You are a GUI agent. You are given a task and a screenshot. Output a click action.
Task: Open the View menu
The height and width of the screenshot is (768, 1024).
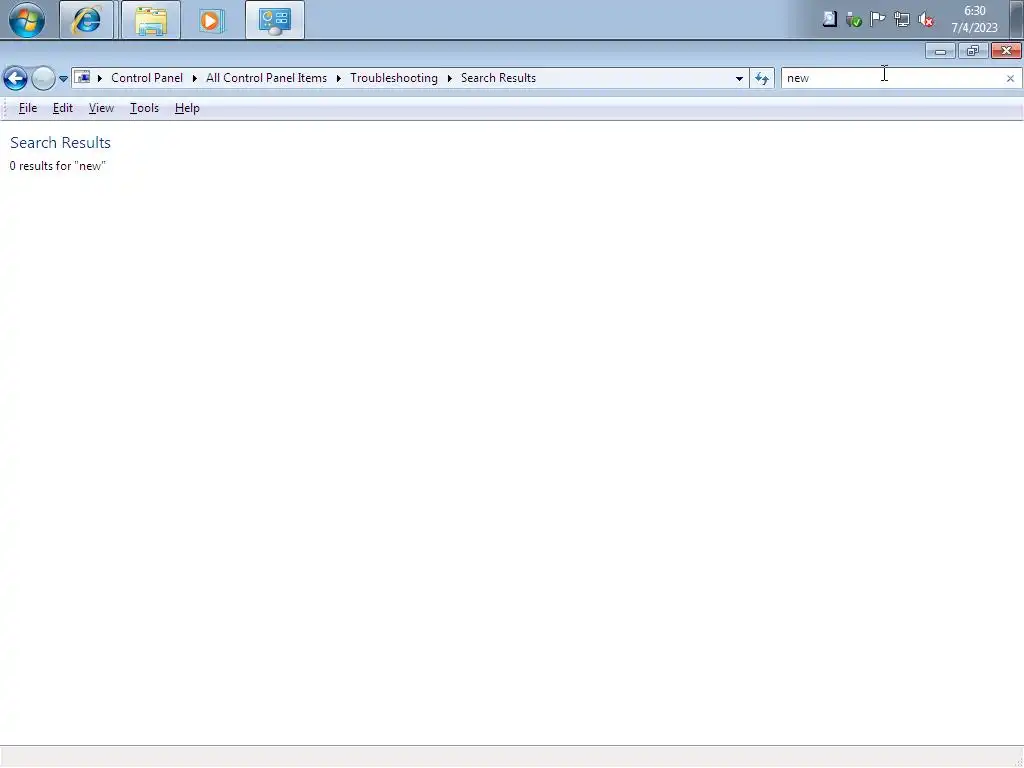pyautogui.click(x=101, y=108)
